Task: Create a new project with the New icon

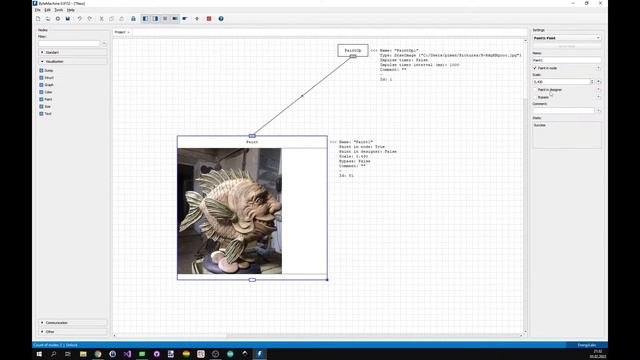Action: point(38,19)
